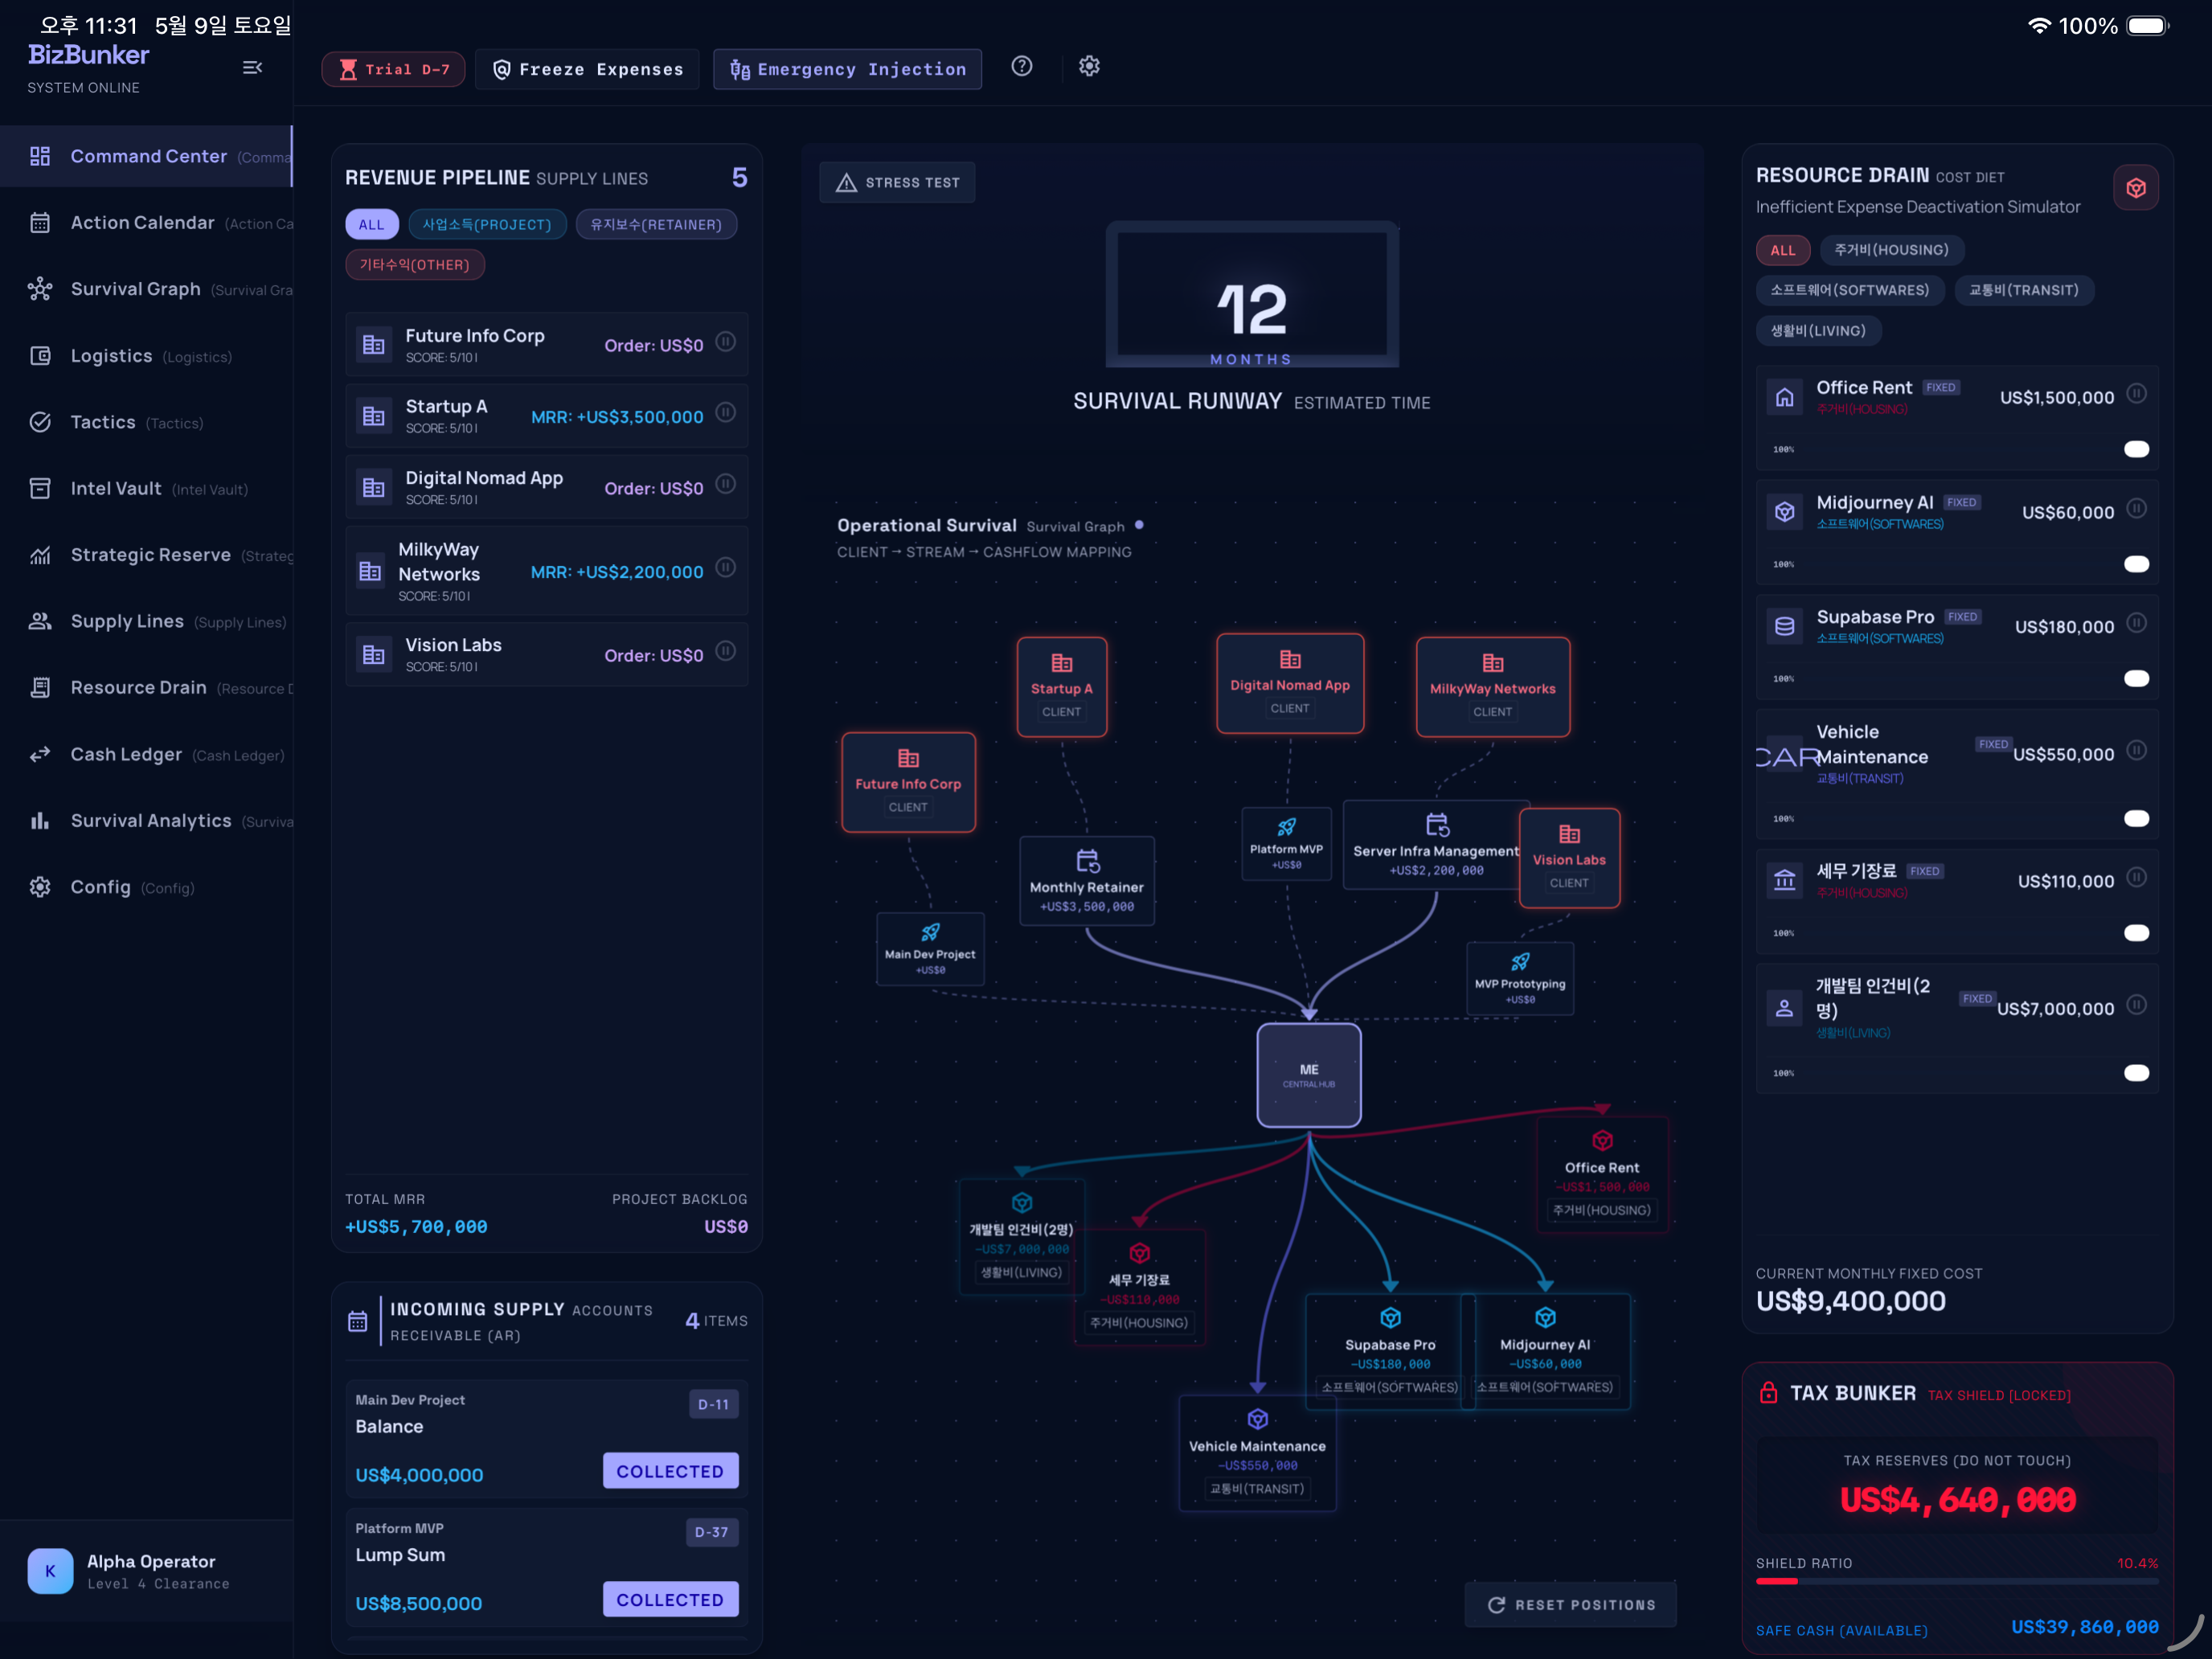Image resolution: width=2212 pixels, height=1659 pixels.
Task: Click the Resource Drain receipt icon in sidebar
Action: pos(40,688)
